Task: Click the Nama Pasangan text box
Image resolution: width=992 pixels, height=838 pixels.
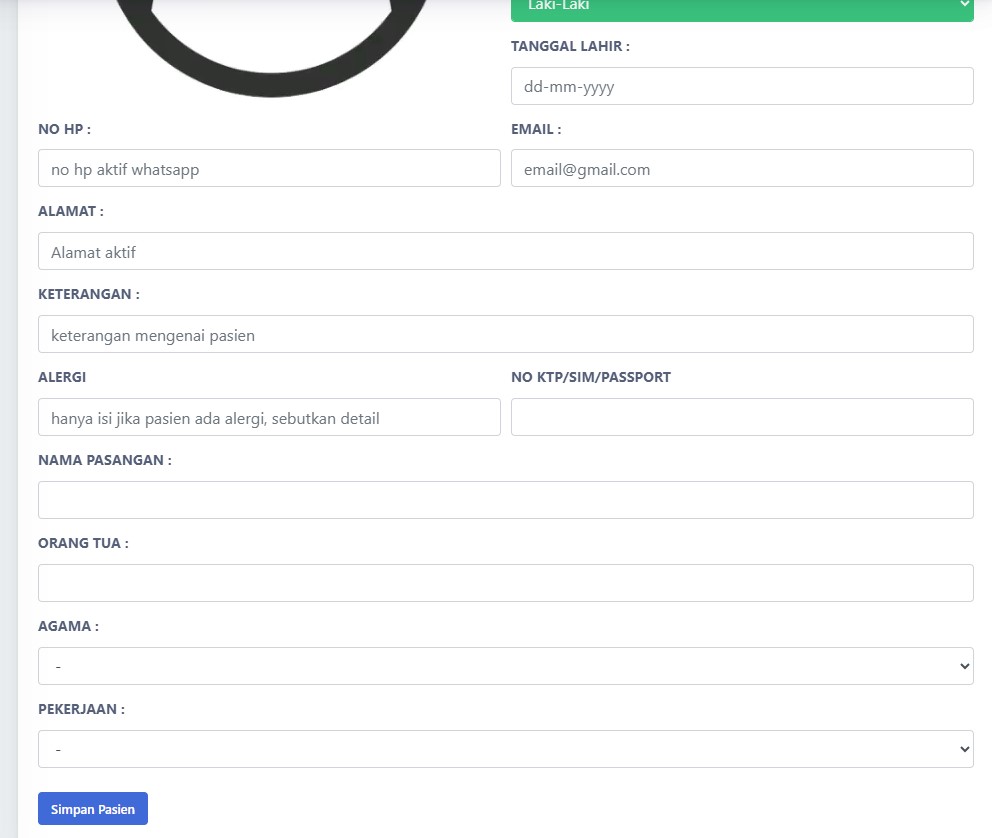Action: coord(505,500)
